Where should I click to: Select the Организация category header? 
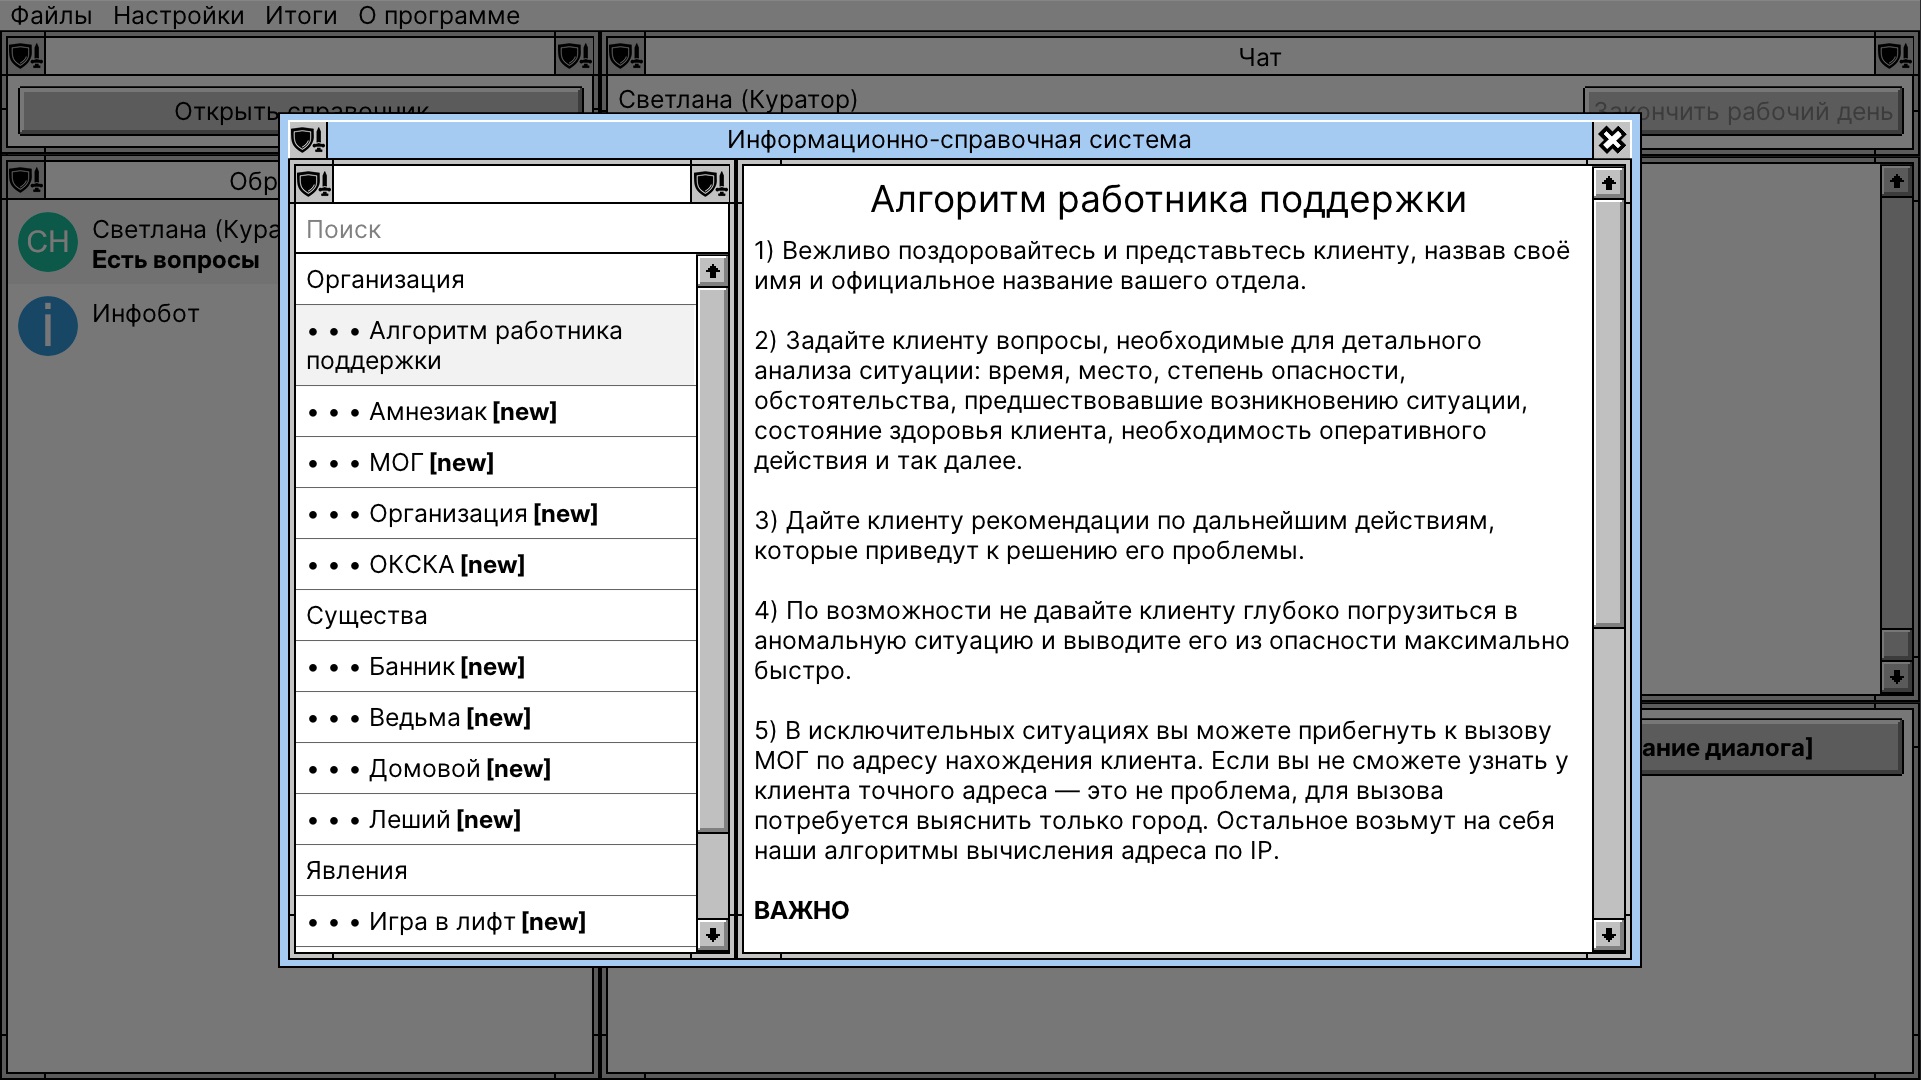pyautogui.click(x=496, y=280)
